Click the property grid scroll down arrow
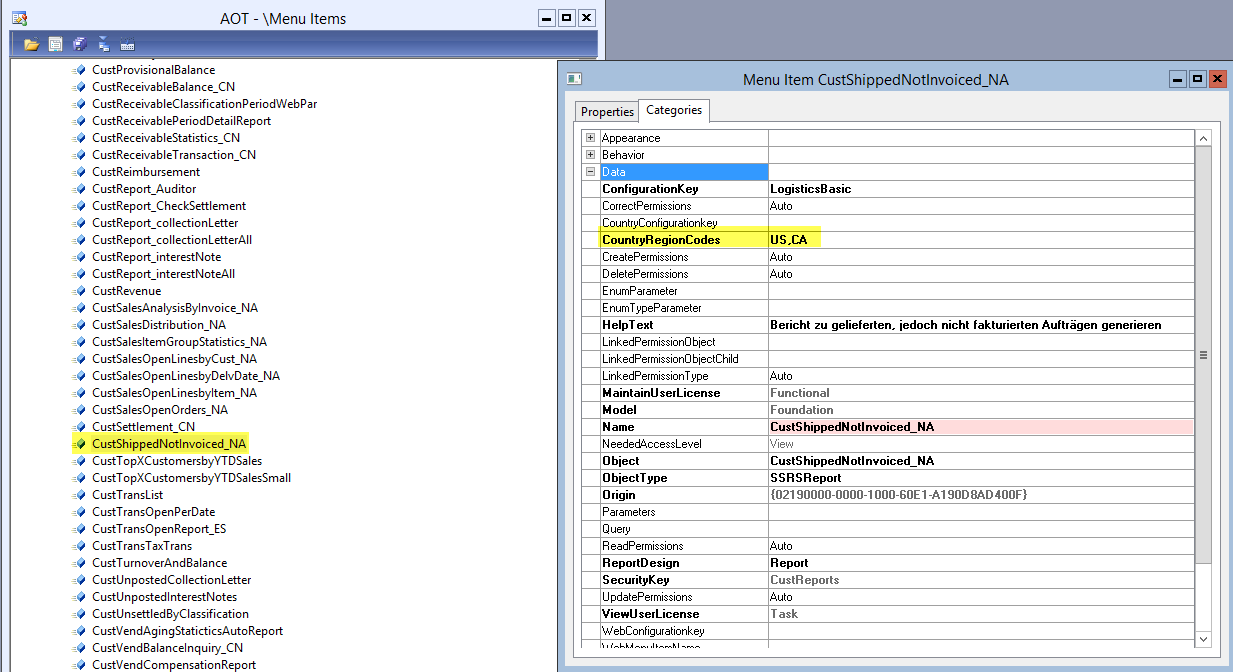 click(x=1203, y=638)
